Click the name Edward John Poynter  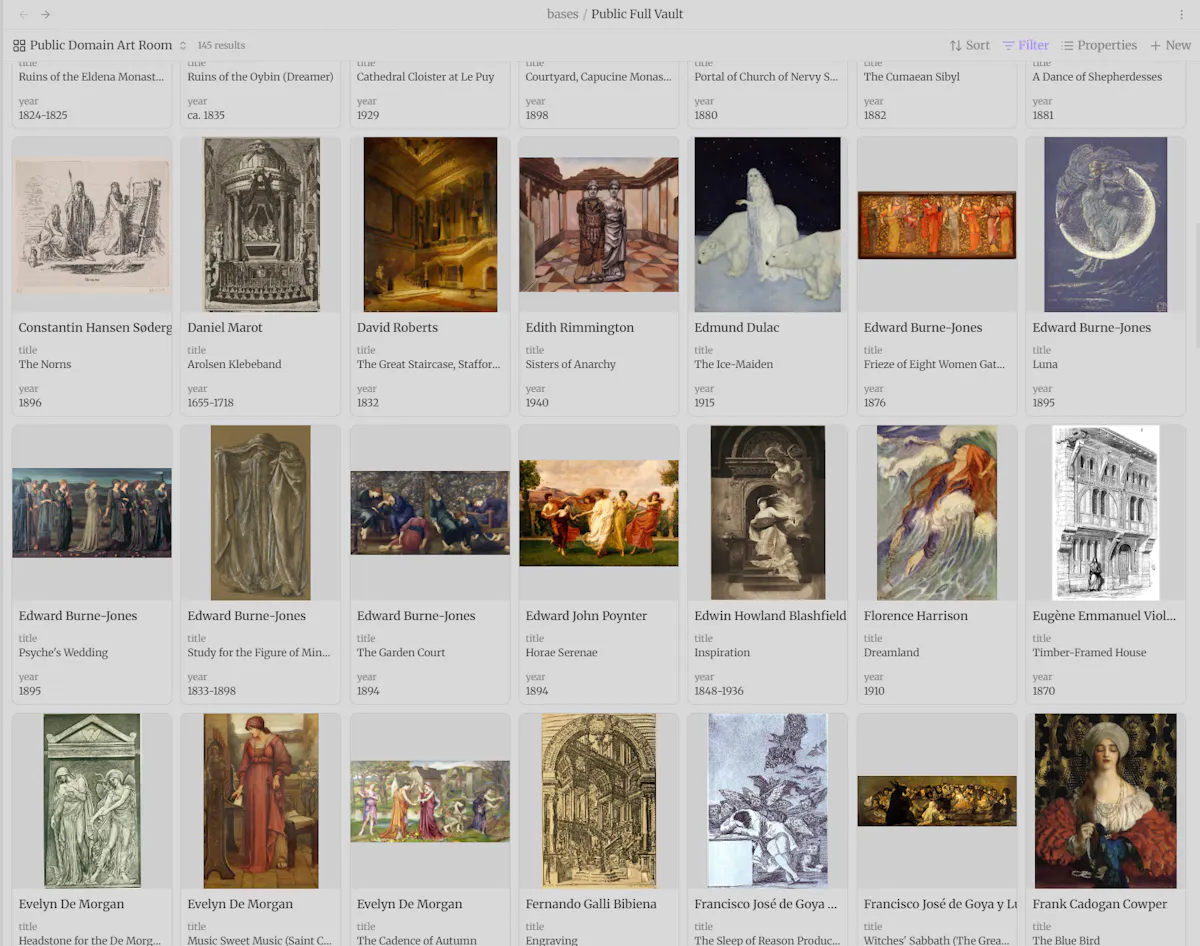tap(586, 616)
